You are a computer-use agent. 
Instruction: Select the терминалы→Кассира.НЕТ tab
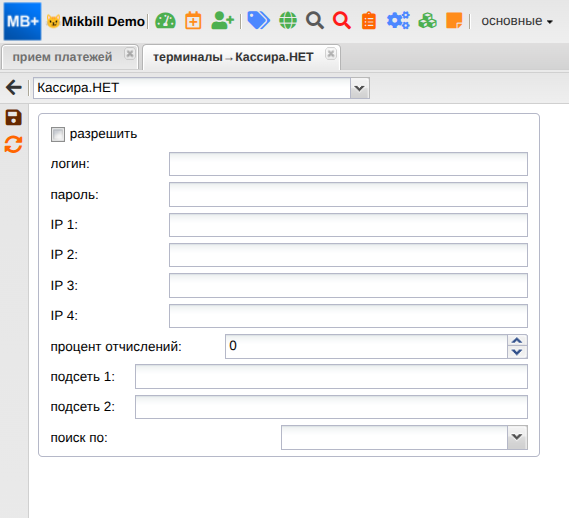(x=233, y=57)
